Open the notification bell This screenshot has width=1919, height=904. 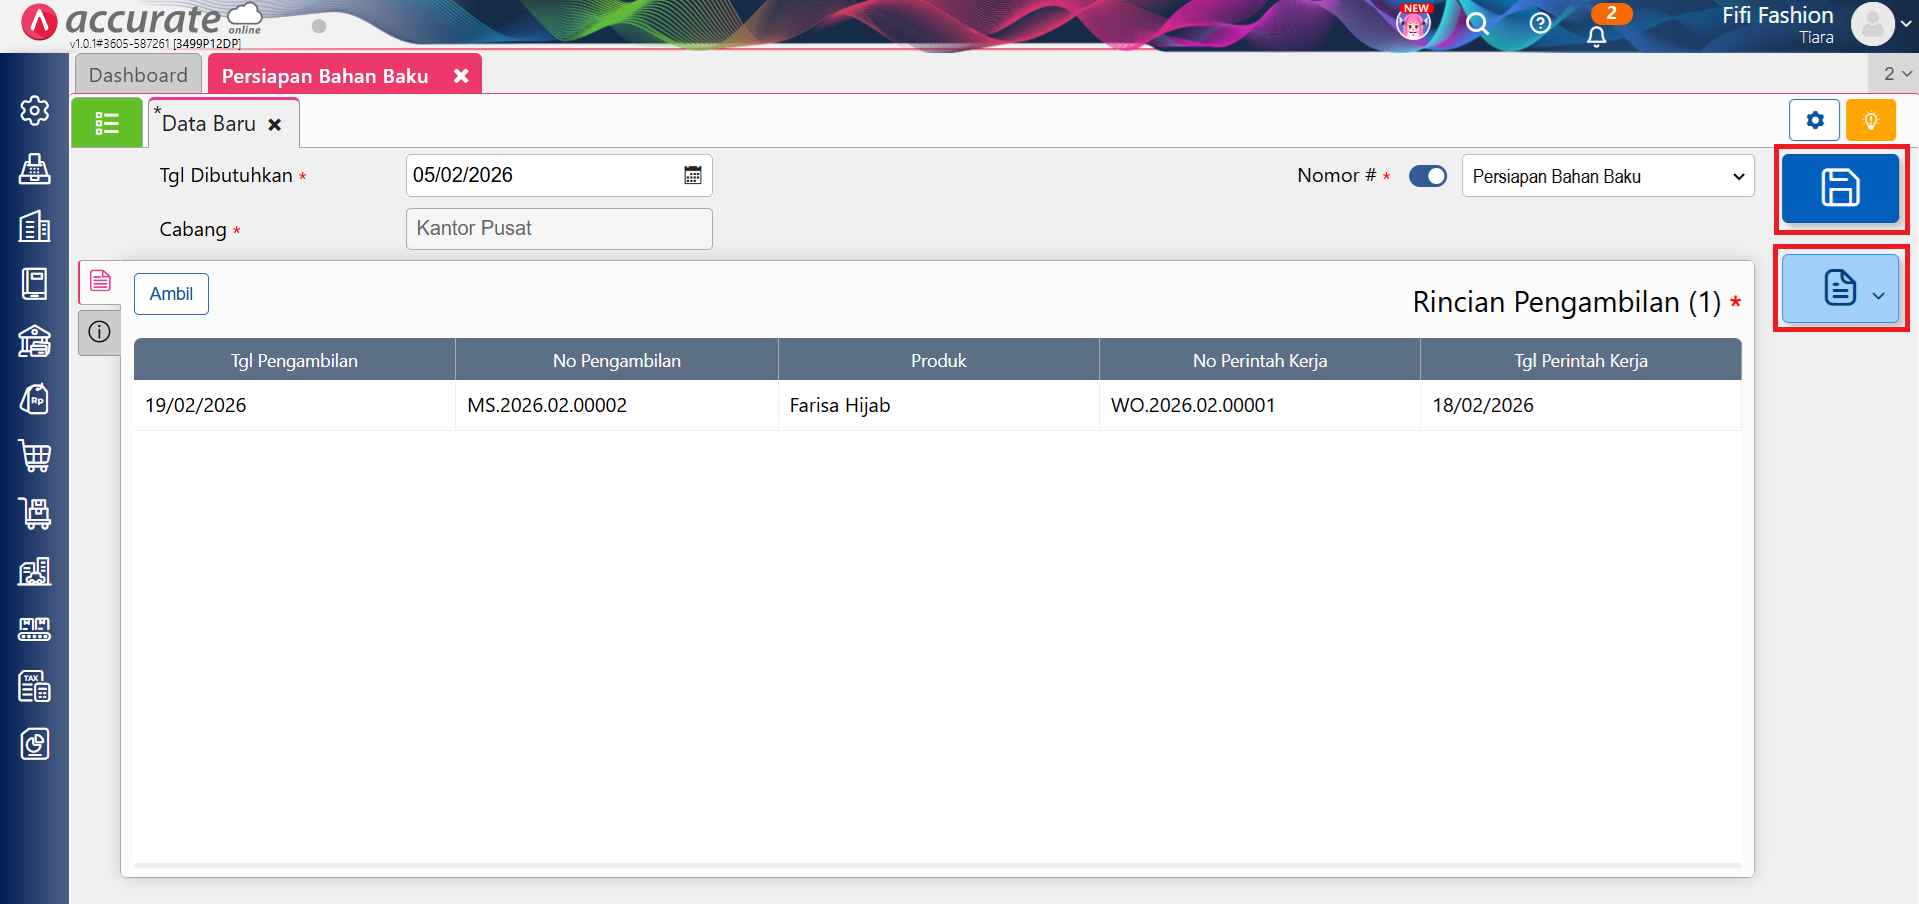[x=1596, y=36]
